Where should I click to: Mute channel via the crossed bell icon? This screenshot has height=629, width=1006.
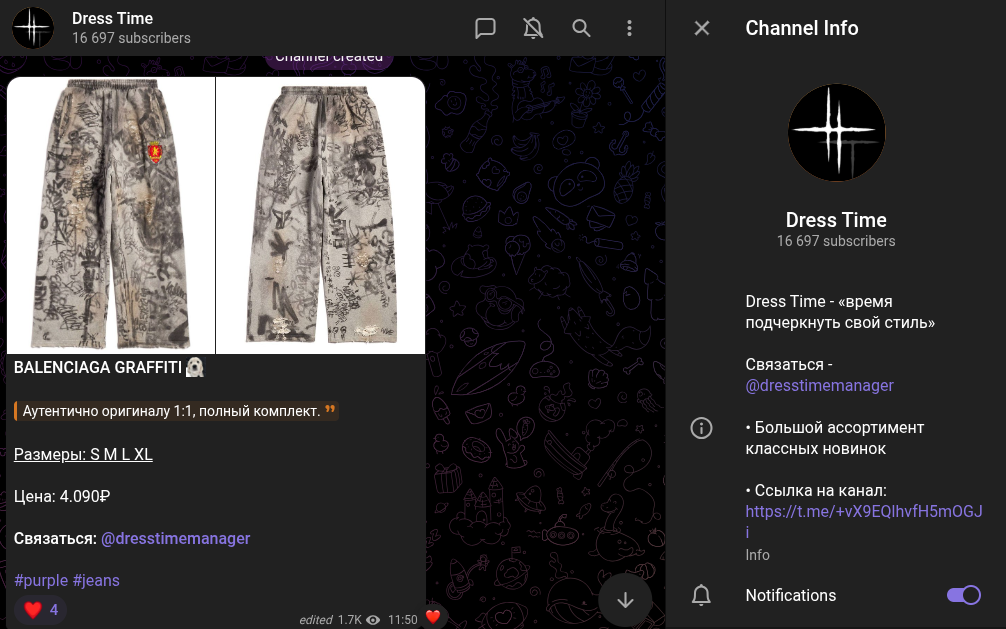coord(533,28)
